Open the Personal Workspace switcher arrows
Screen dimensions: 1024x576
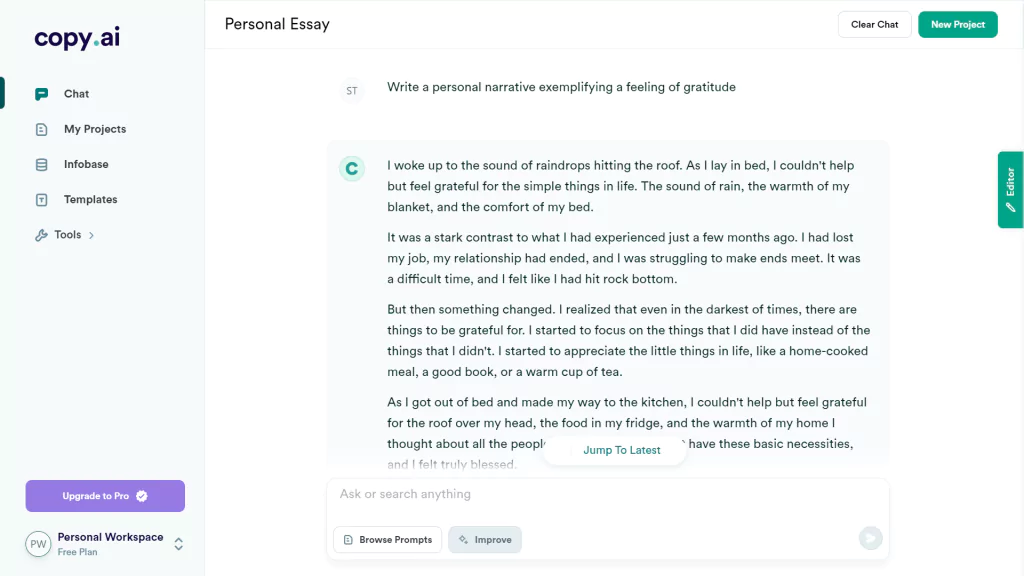tap(178, 544)
